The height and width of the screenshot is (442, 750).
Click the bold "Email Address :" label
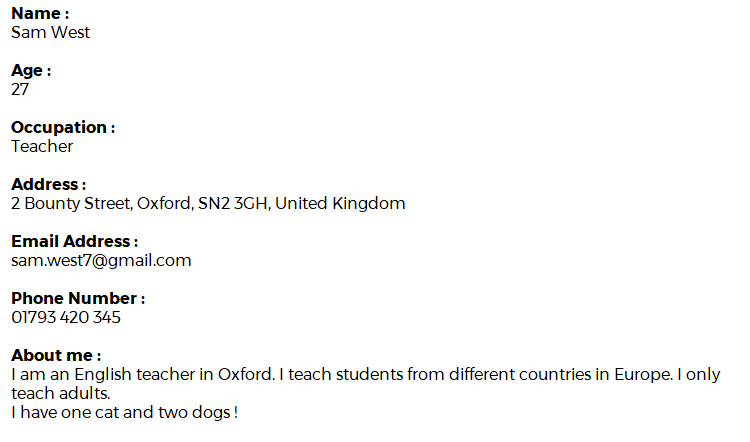[x=74, y=242]
